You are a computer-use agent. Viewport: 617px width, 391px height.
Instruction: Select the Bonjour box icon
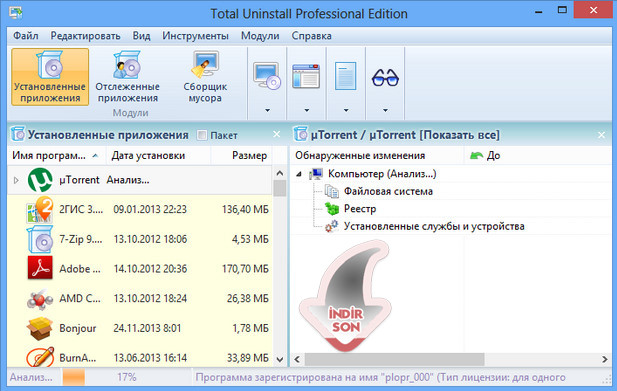(40, 328)
